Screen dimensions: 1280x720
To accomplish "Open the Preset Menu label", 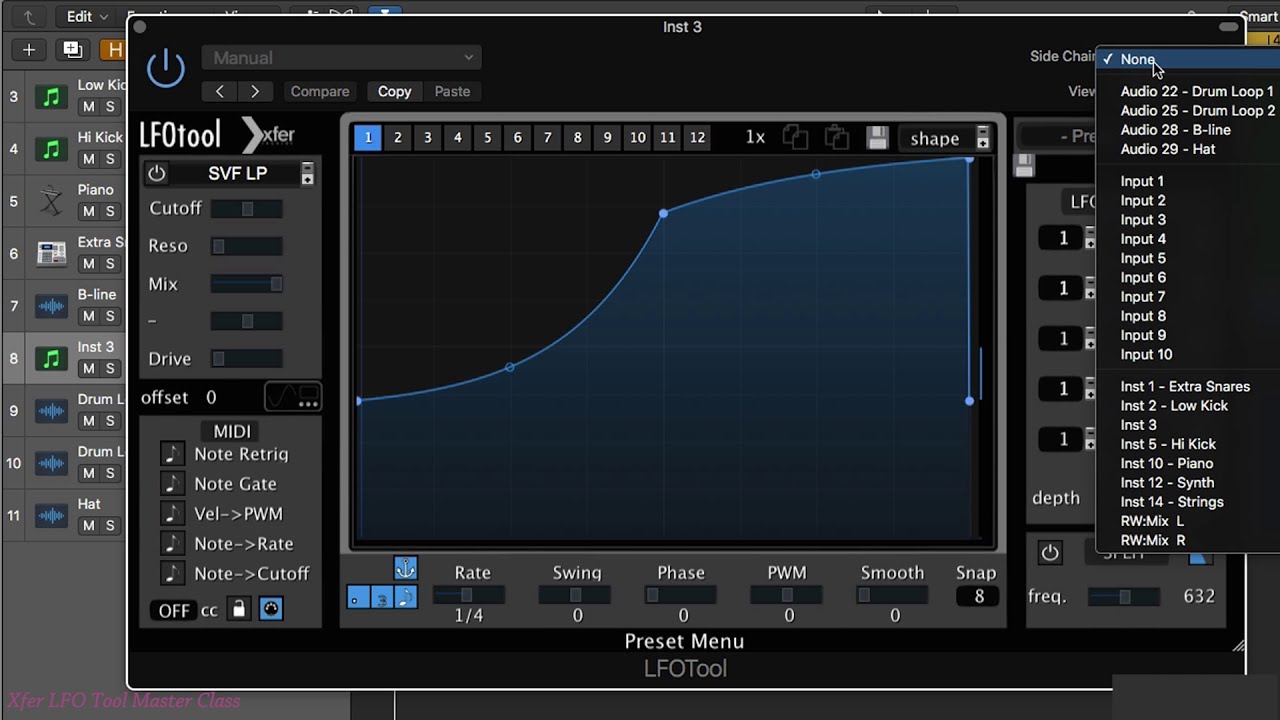I will click(x=684, y=641).
